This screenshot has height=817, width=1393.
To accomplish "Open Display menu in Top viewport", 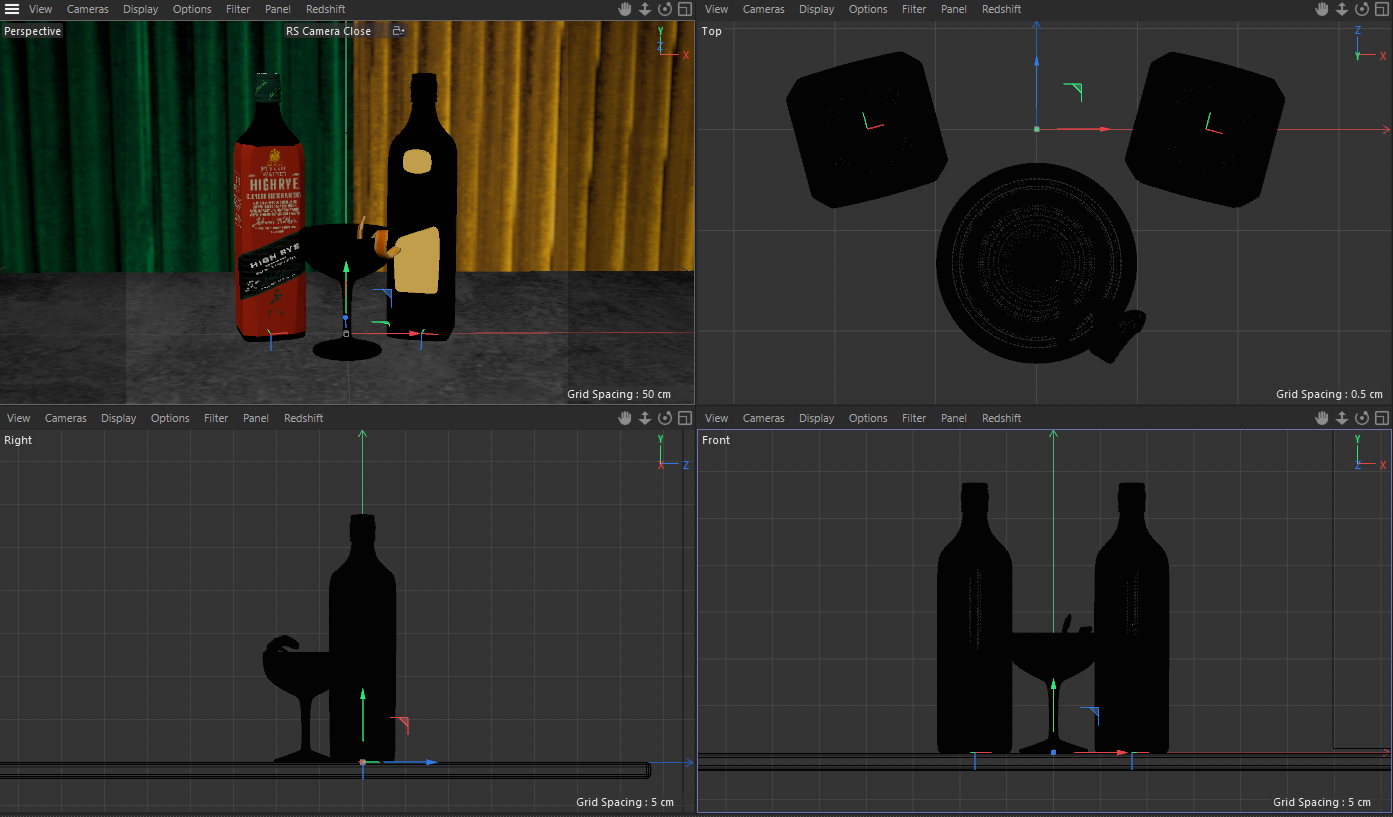I will 817,9.
